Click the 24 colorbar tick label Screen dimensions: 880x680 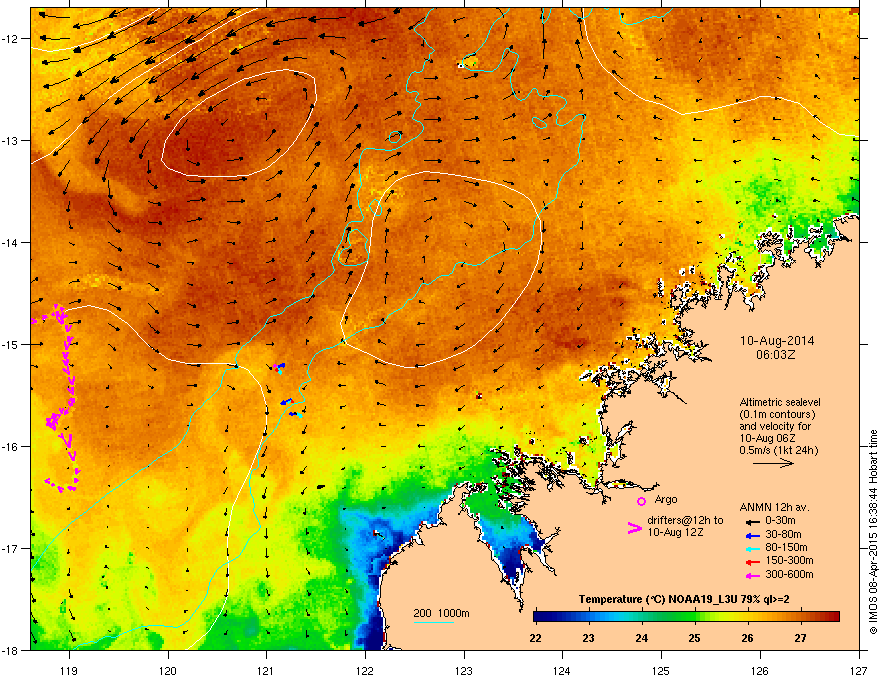[641, 638]
